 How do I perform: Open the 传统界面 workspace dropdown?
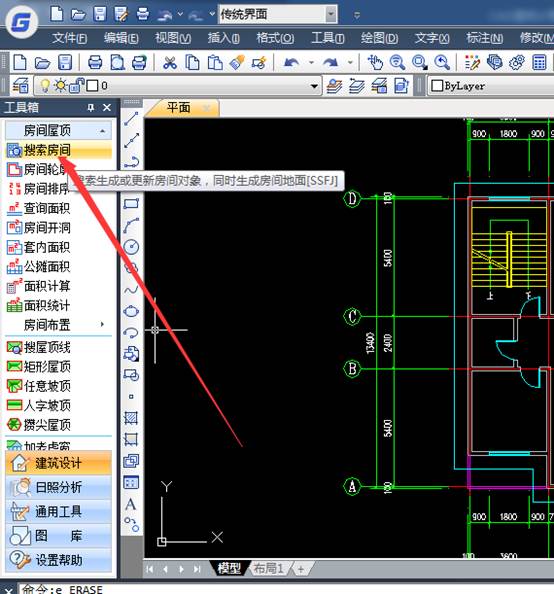(330, 15)
